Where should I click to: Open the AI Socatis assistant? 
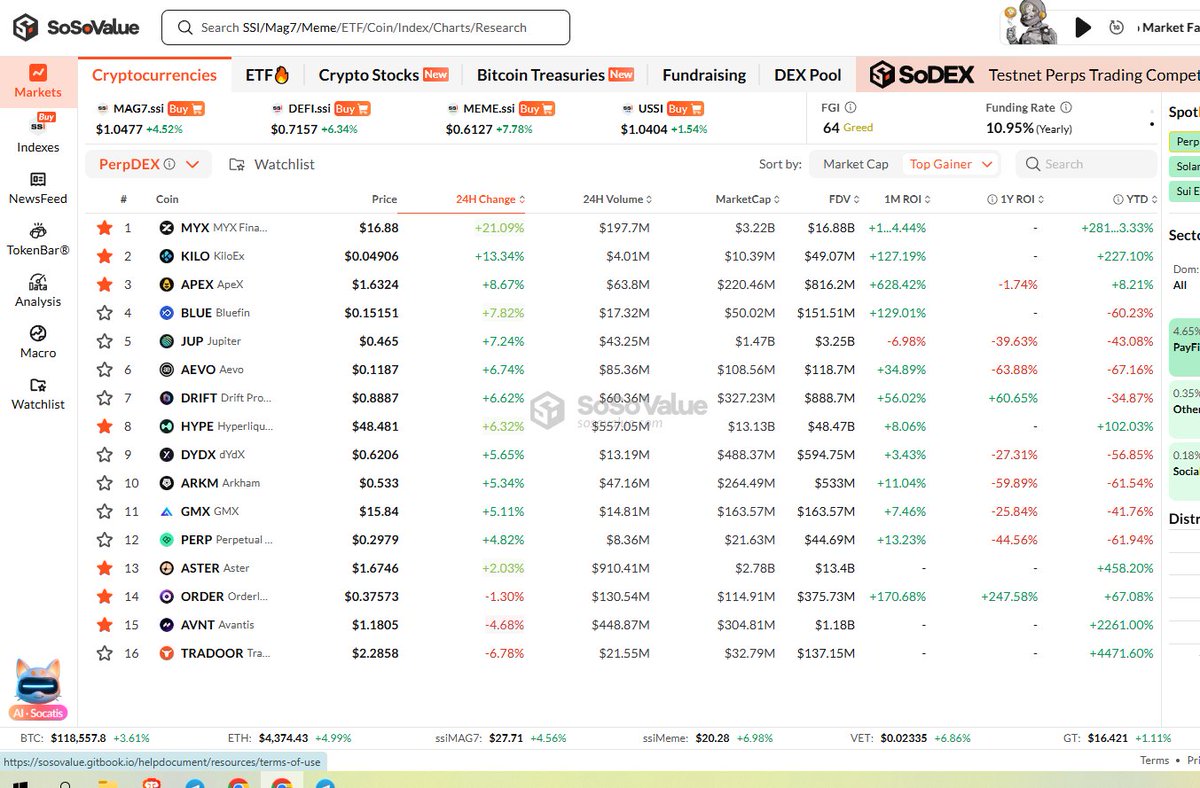[x=38, y=690]
